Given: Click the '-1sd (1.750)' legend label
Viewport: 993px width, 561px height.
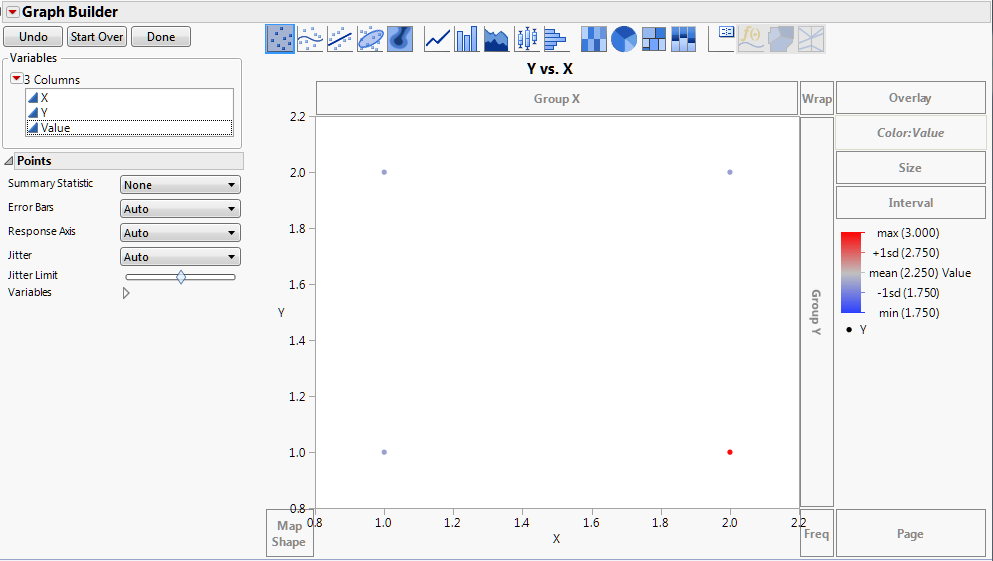Looking at the screenshot, I should pos(908,293).
